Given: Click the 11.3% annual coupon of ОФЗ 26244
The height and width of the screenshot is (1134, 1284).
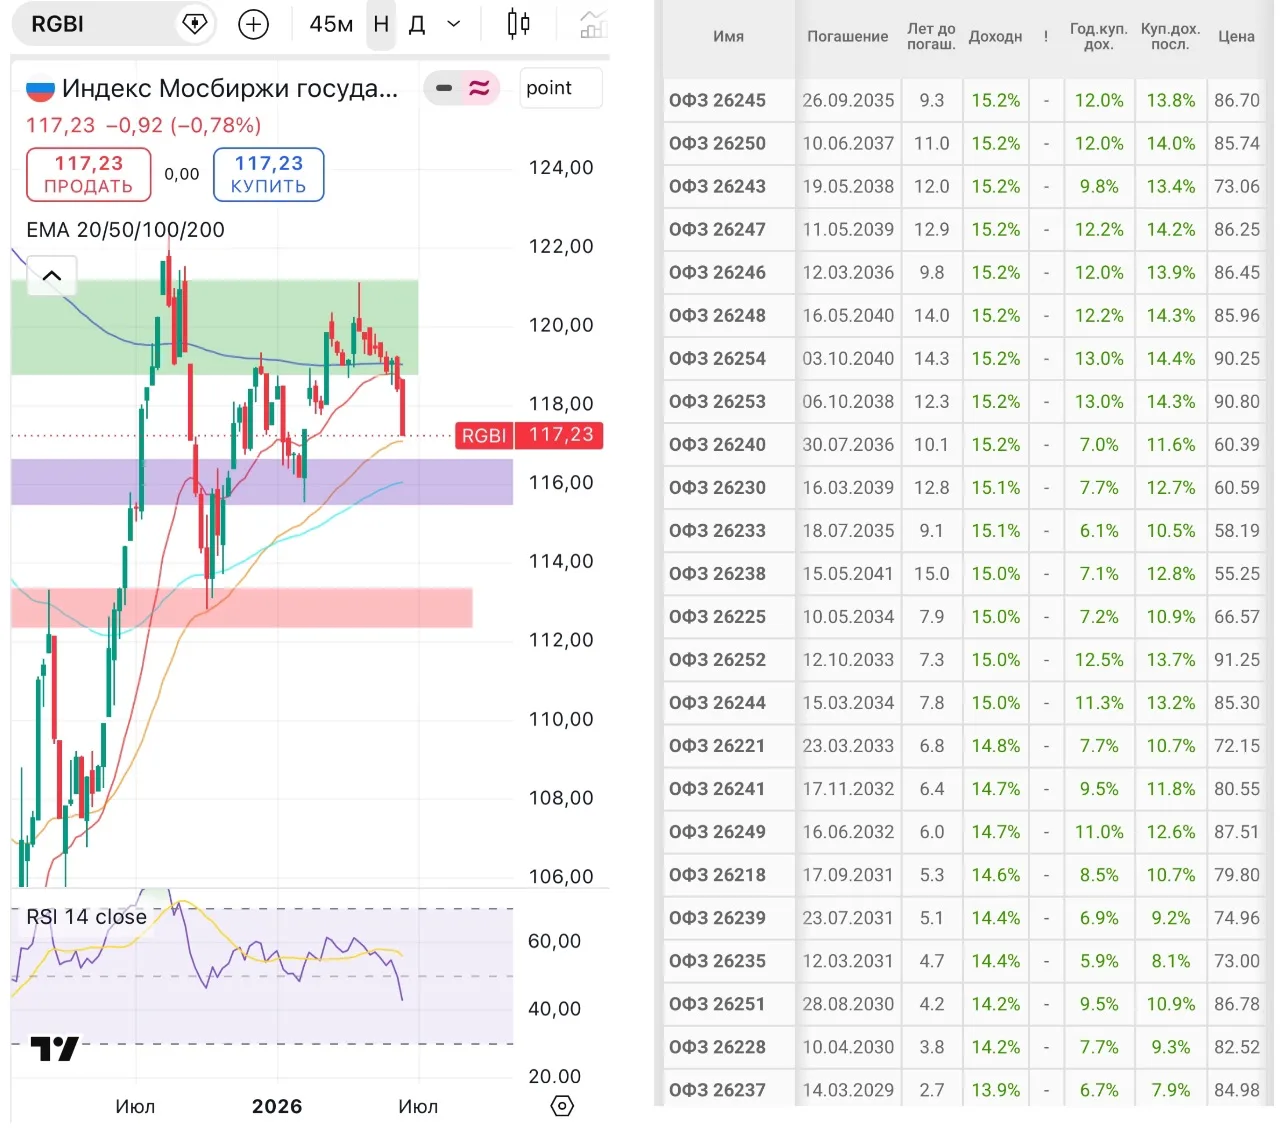Looking at the screenshot, I should click(1099, 703).
